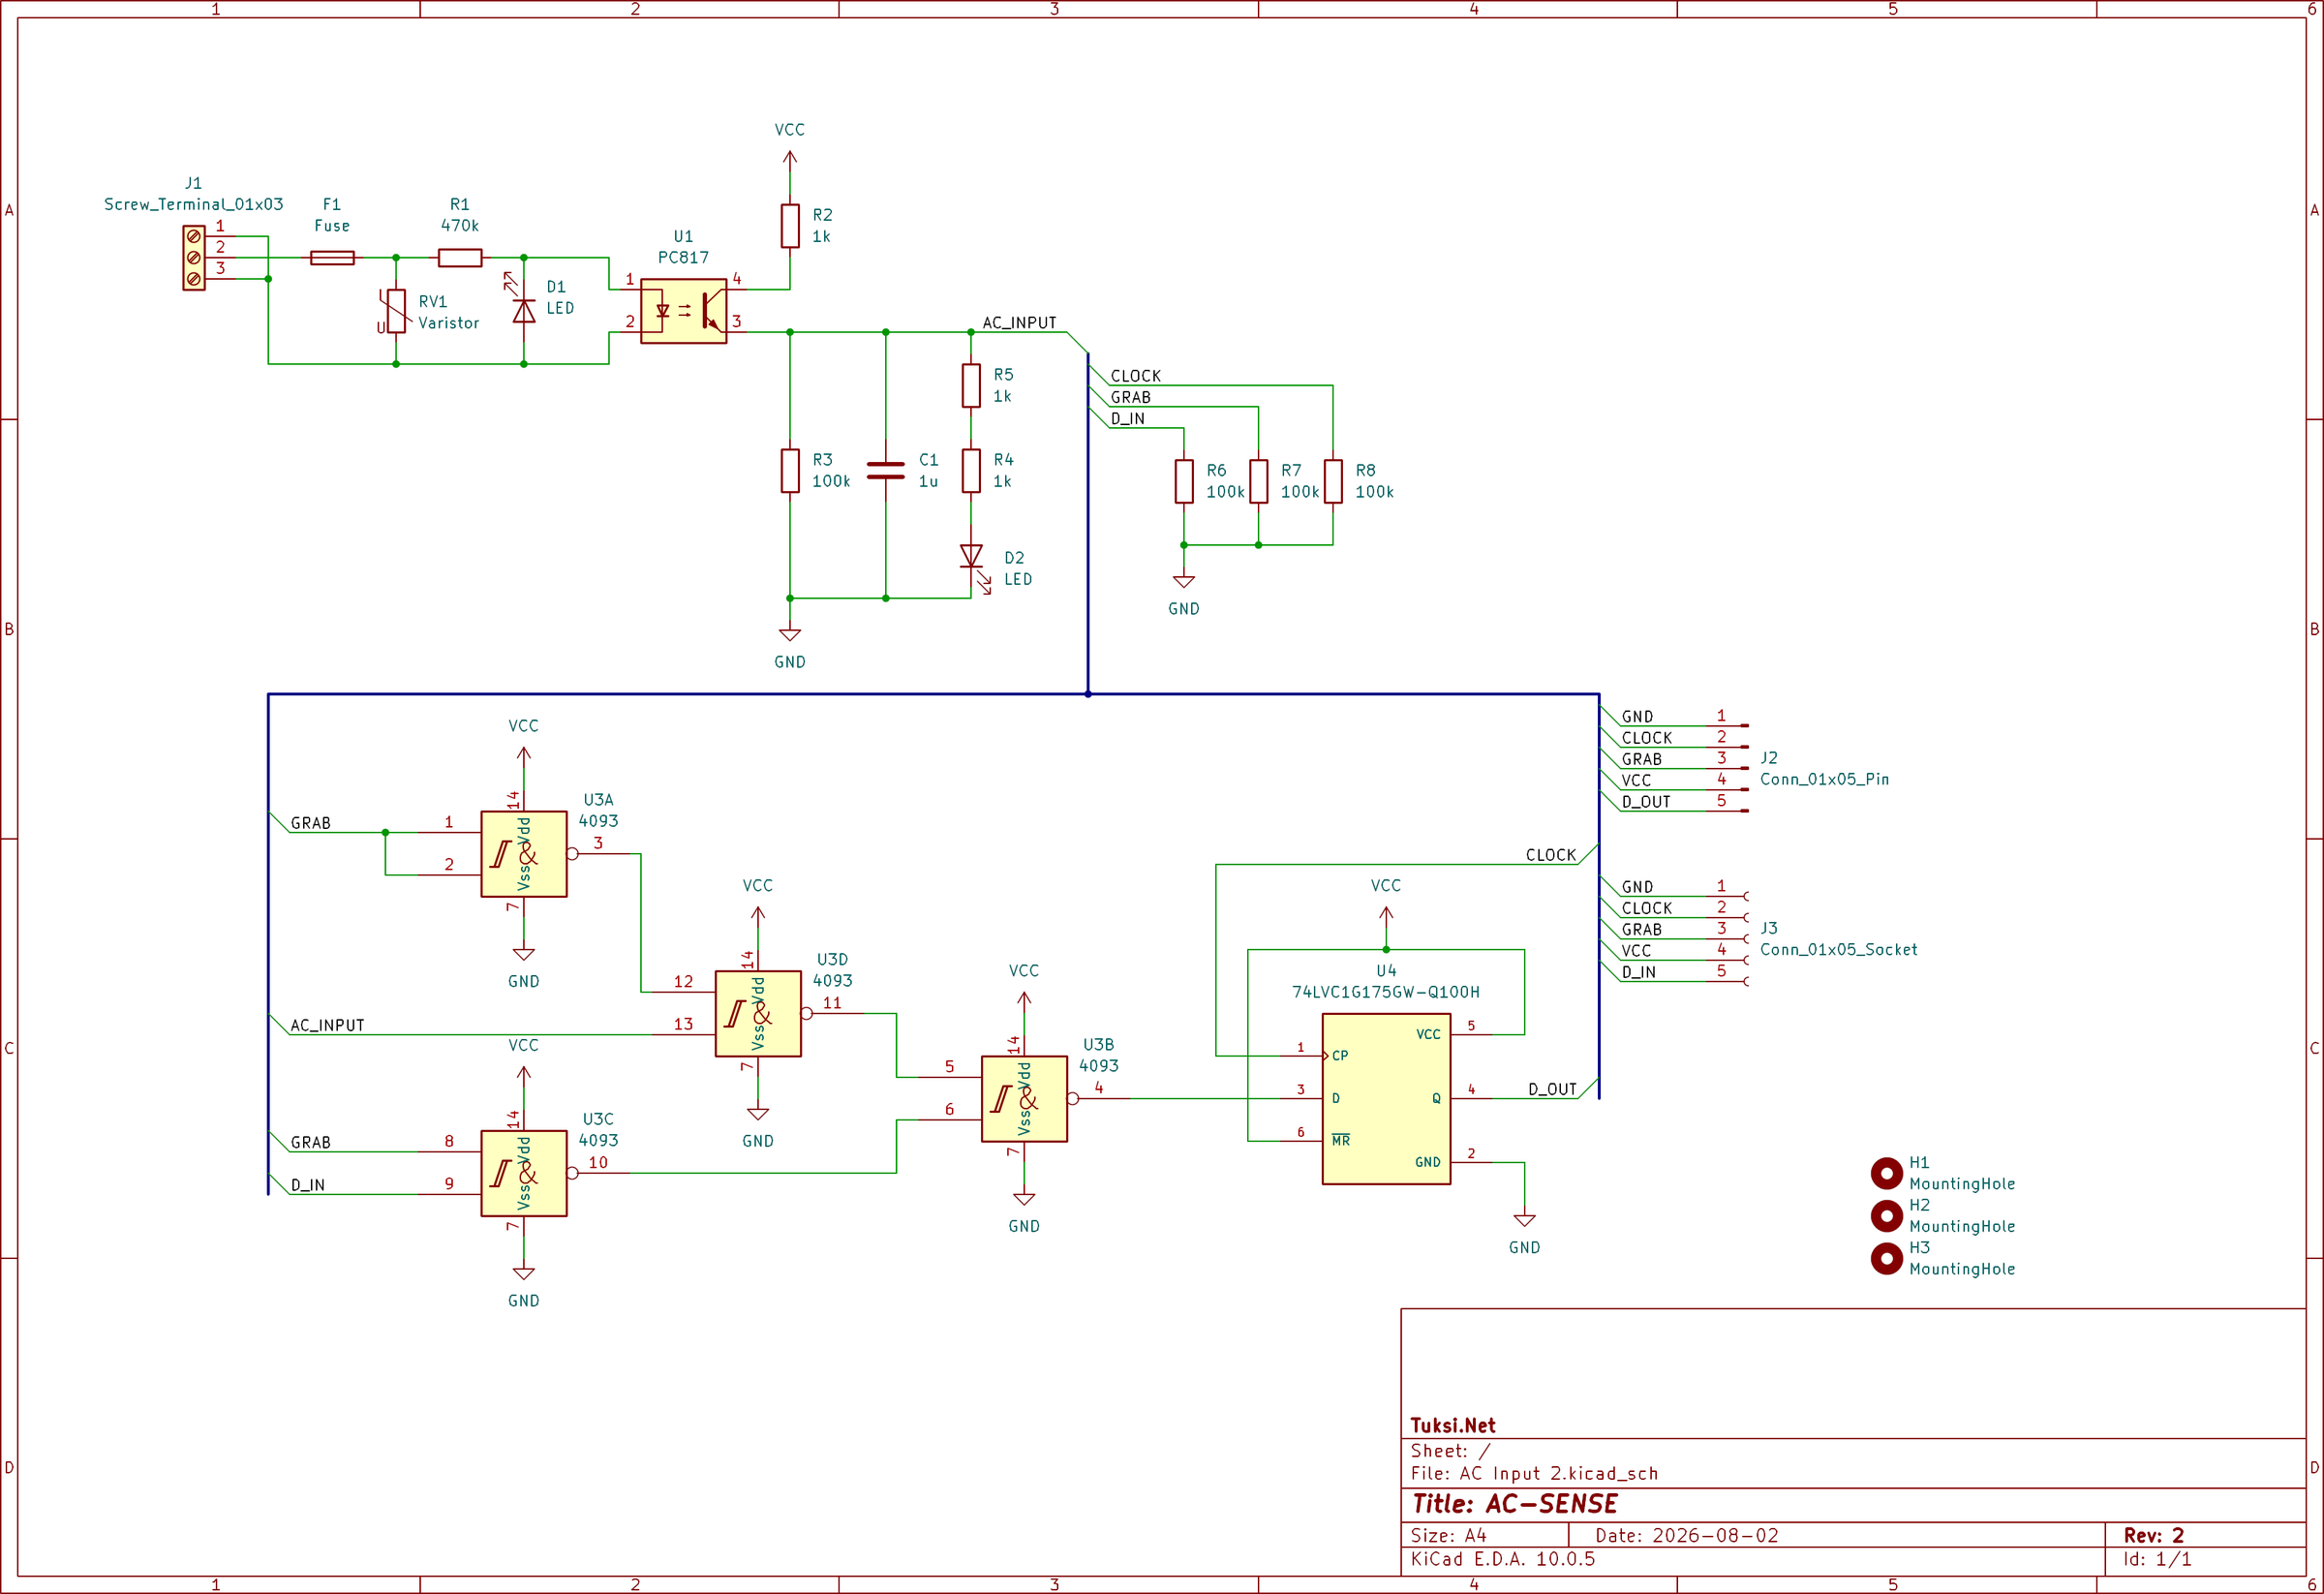The image size is (2324, 1594).
Task: Select the U3B 4093 NAND gate
Action: 1024,1099
